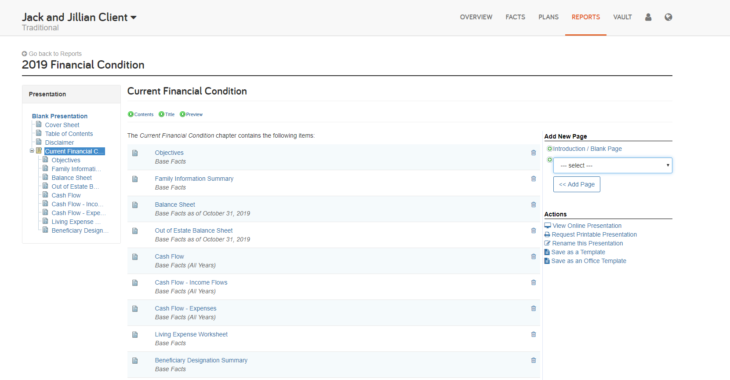Click Go back to Reports link
The width and height of the screenshot is (730, 380).
[55, 54]
